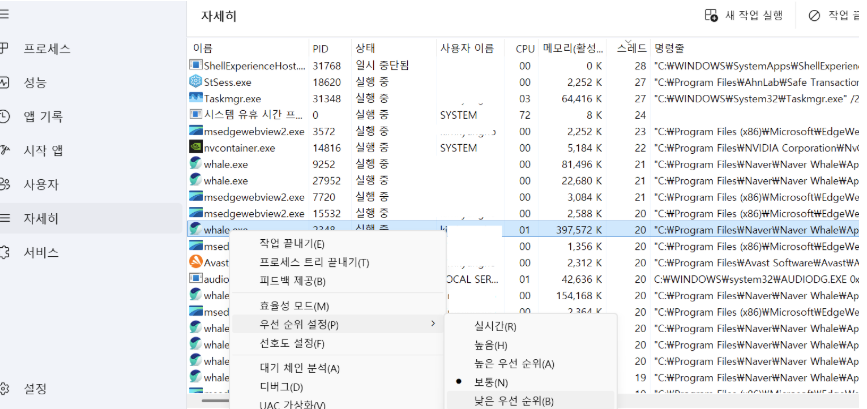Click PID value 18620

point(326,82)
